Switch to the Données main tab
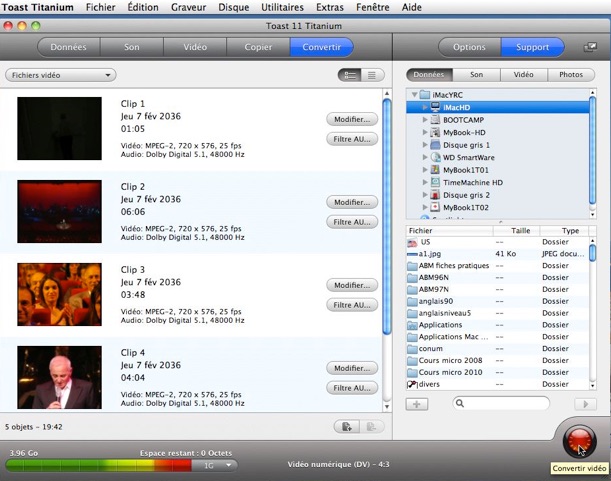611x481 pixels. coord(69,47)
